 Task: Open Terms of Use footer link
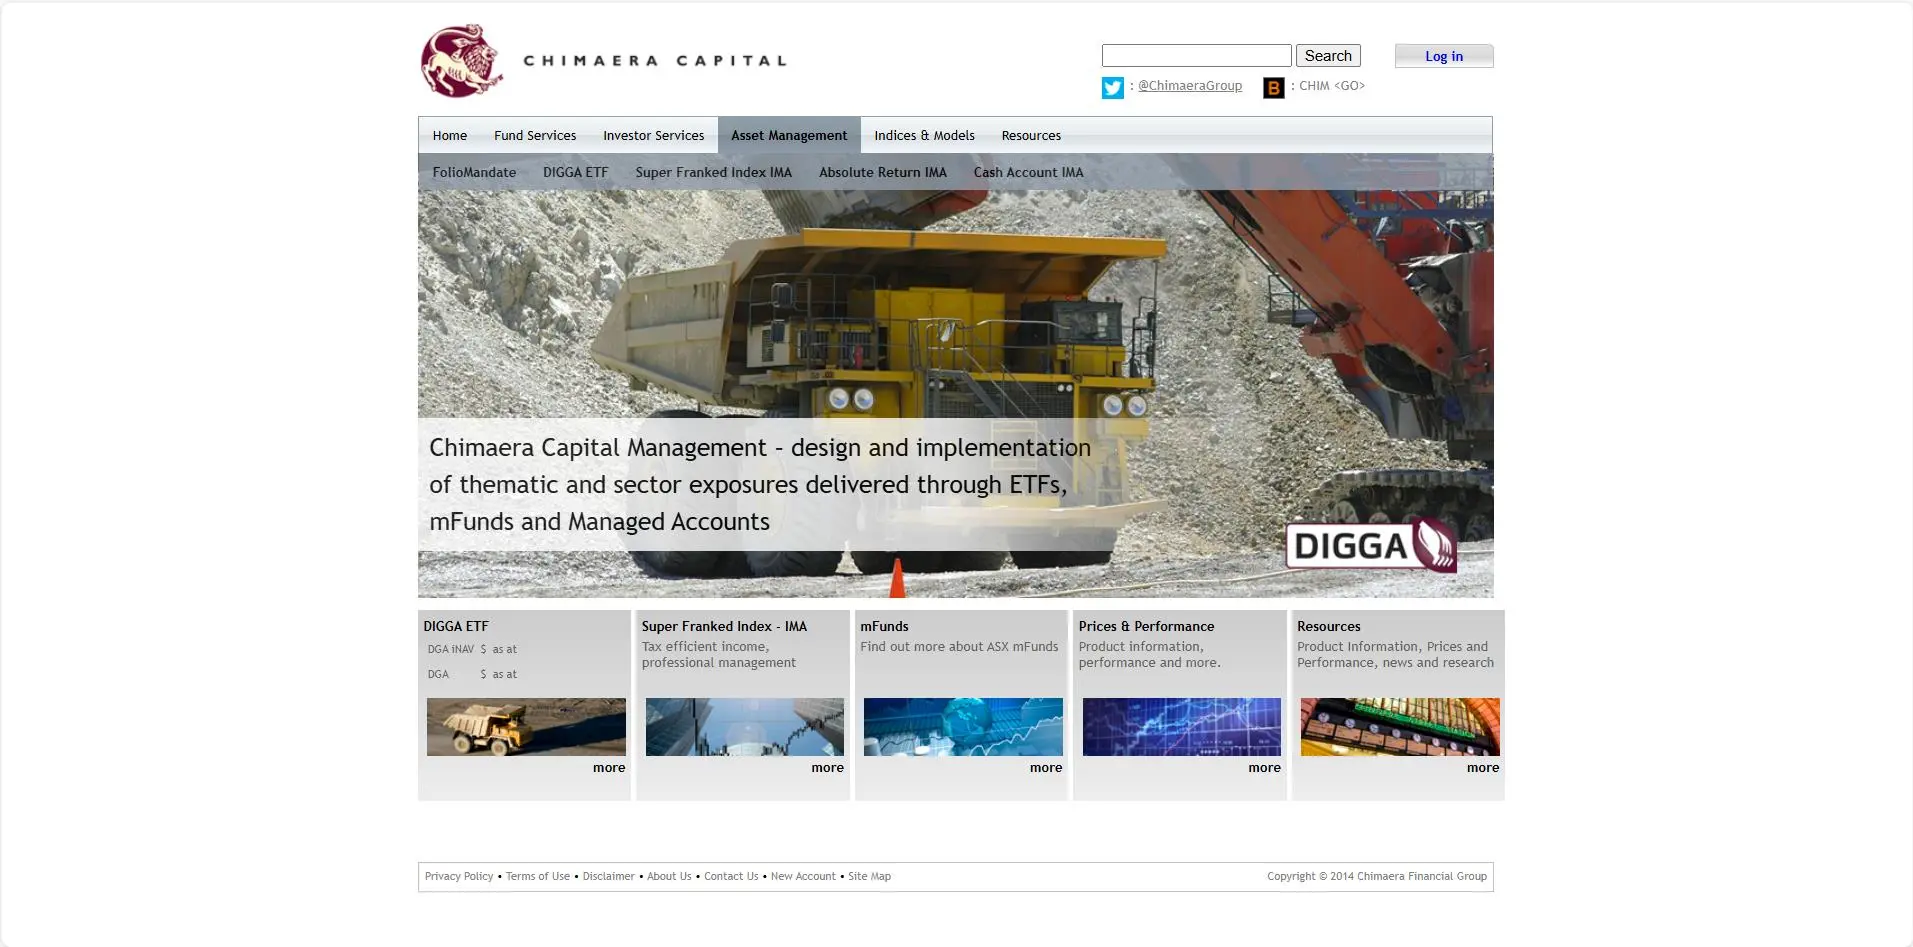(x=538, y=877)
